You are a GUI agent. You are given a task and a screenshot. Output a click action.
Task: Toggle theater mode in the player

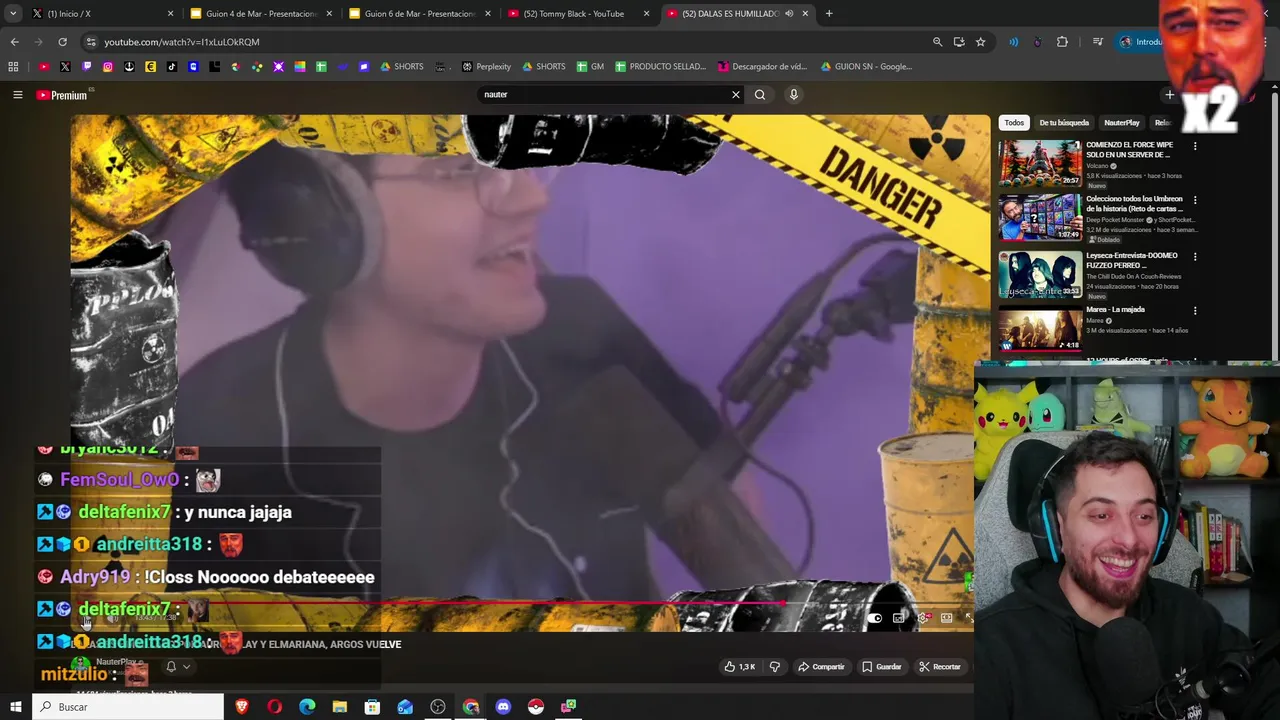[946, 618]
